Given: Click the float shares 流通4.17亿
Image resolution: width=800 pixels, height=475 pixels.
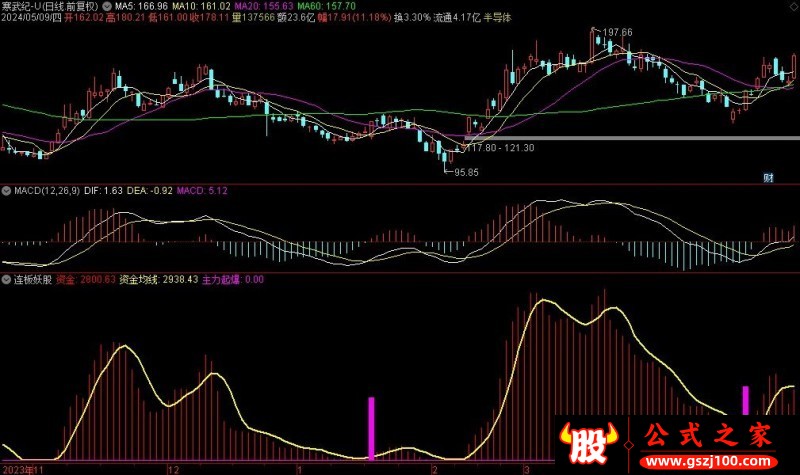Looking at the screenshot, I should point(457,17).
